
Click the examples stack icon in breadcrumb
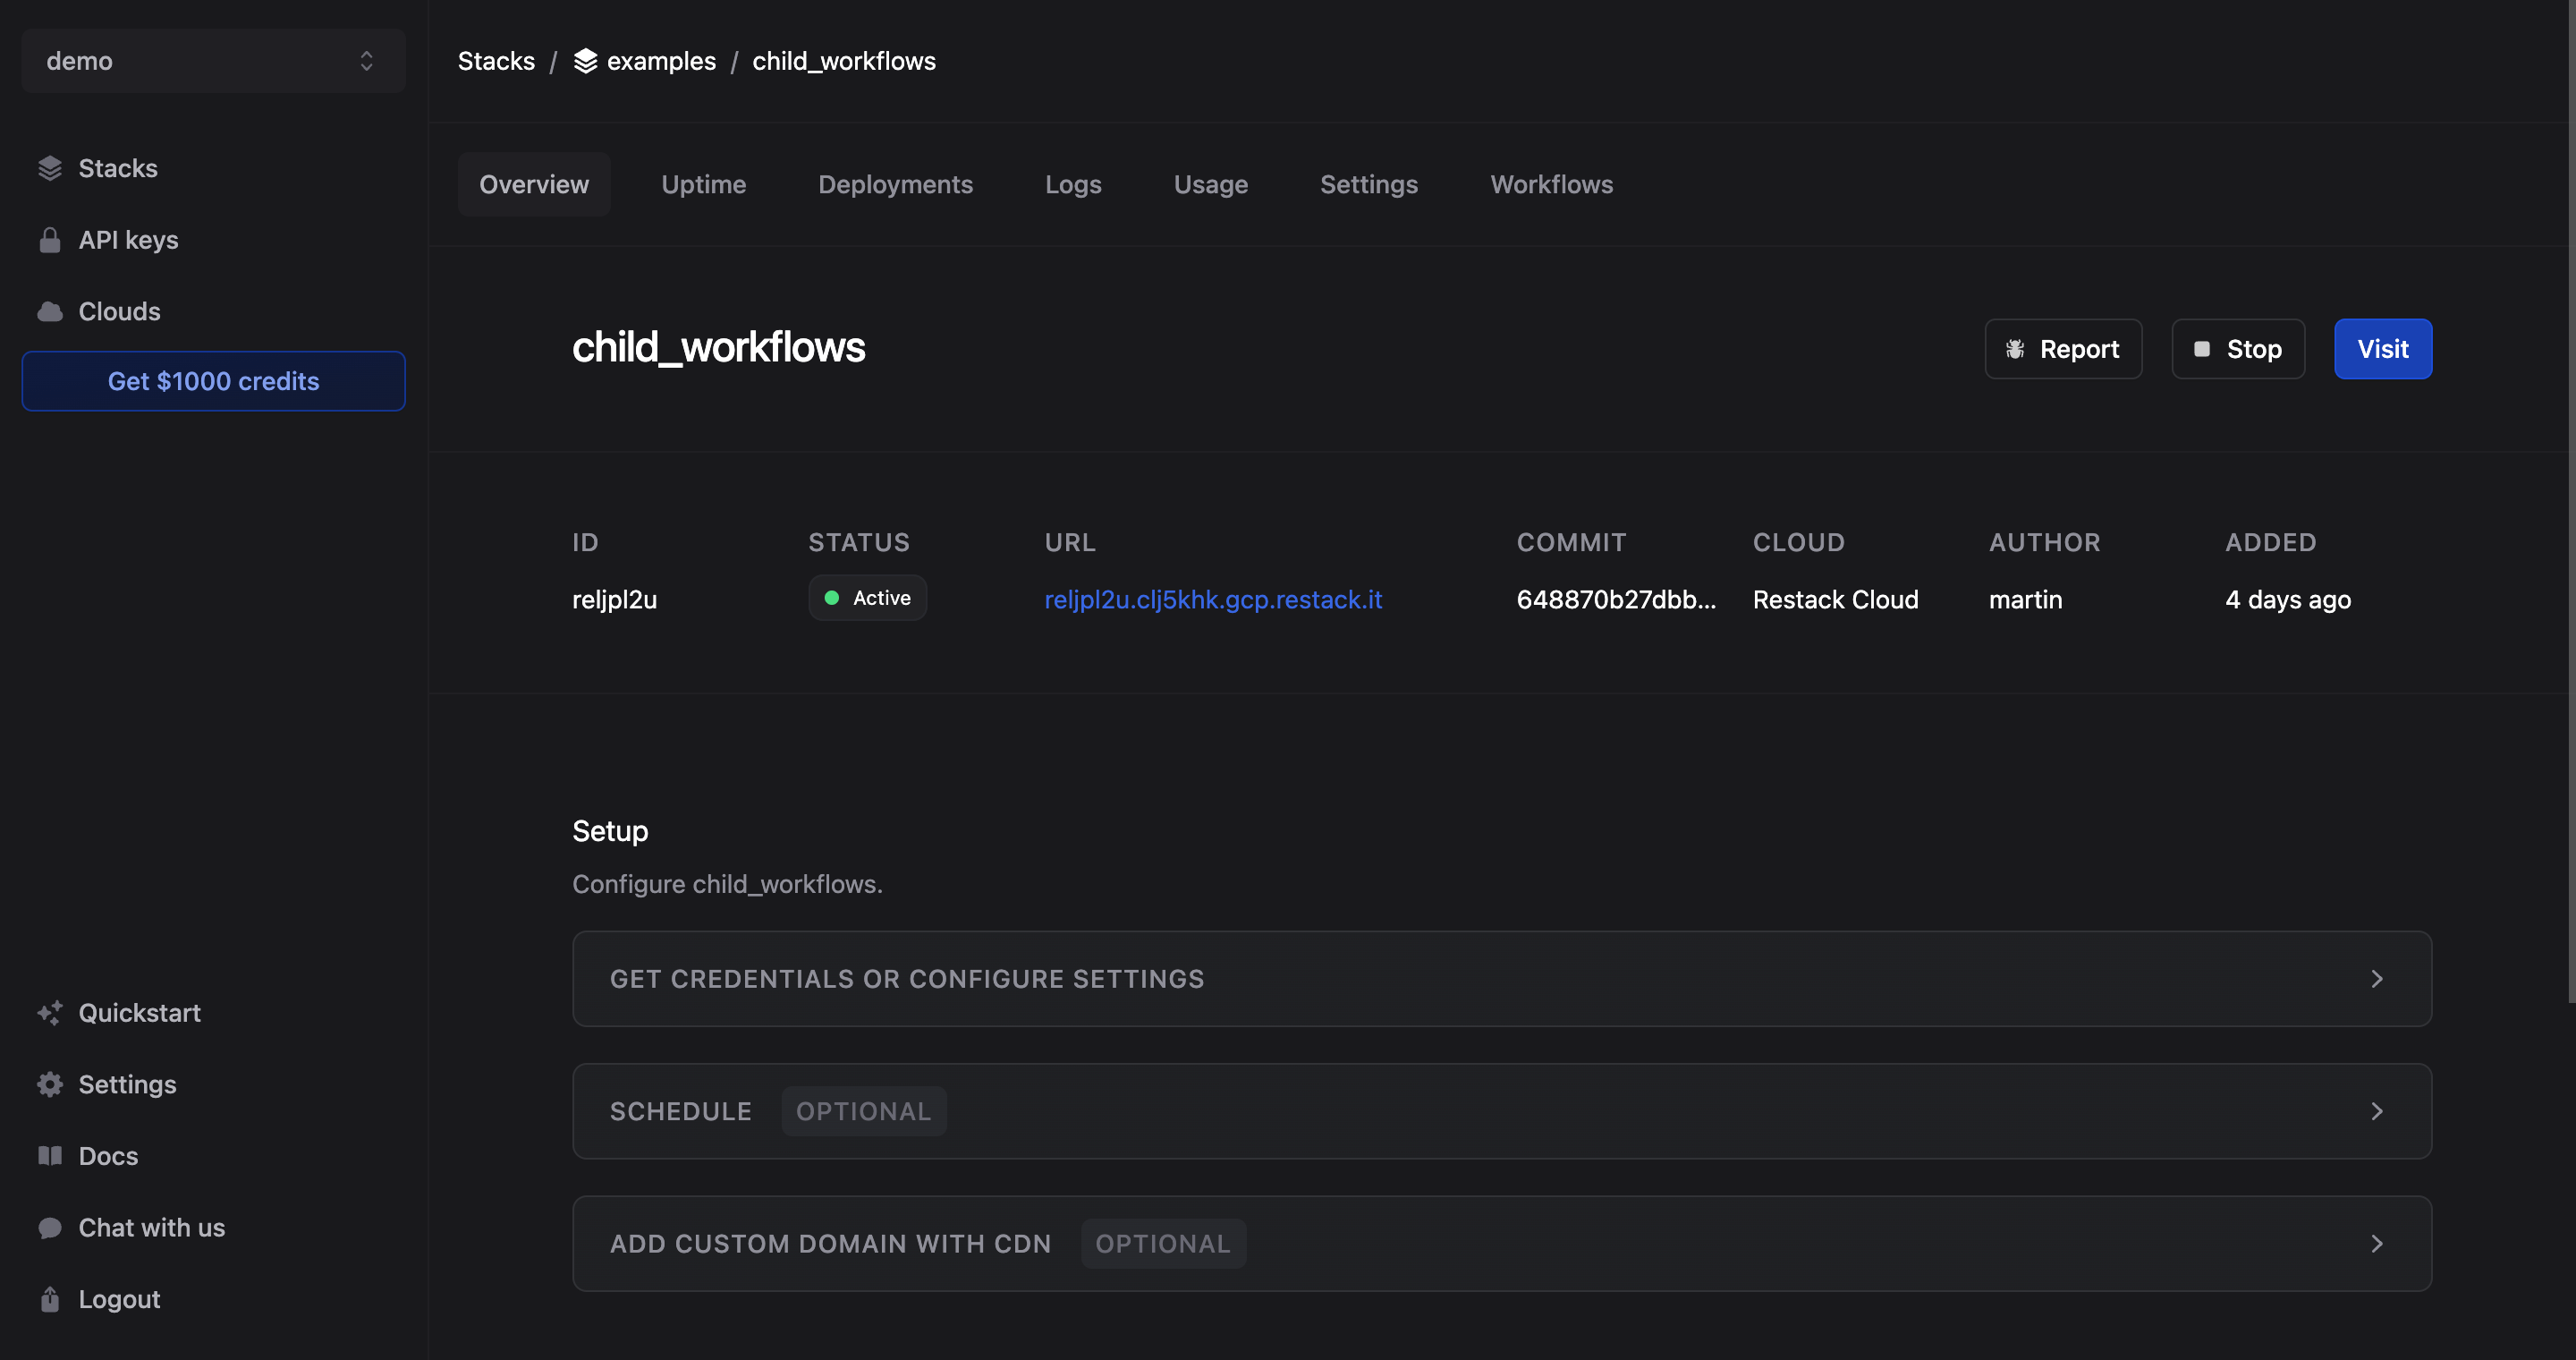(x=586, y=61)
